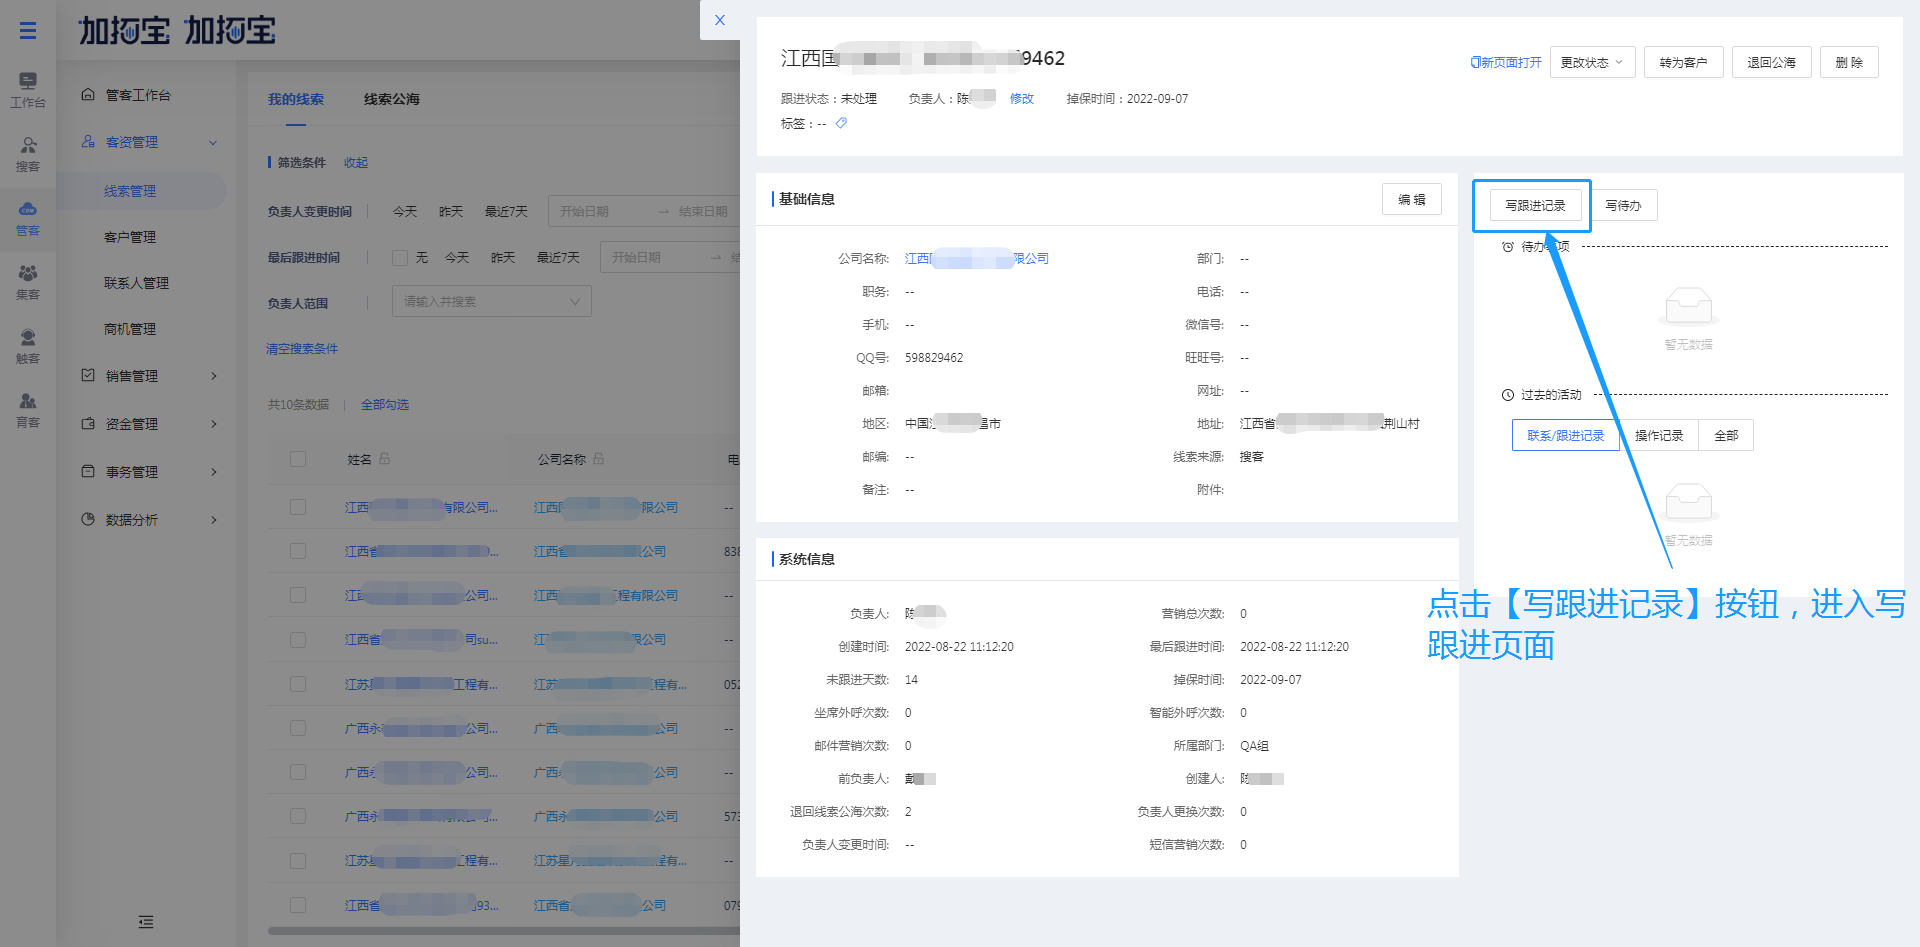Check the first table row checkbox
The image size is (1920, 947).
pos(298,507)
